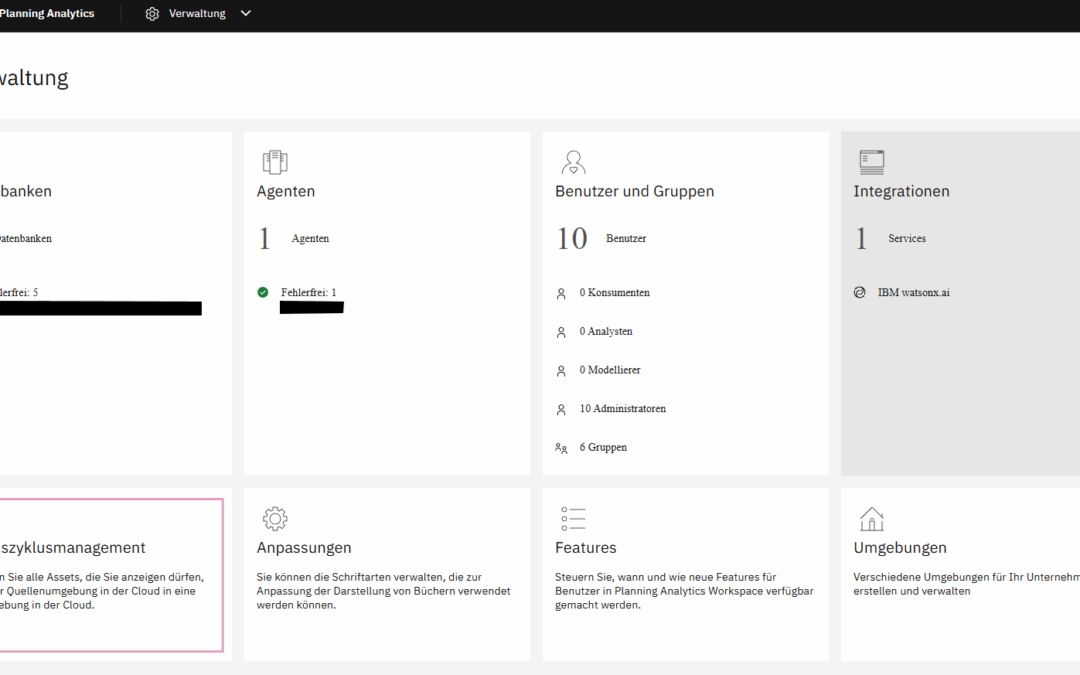Click the IBM watsonx.ai service icon

[859, 293]
